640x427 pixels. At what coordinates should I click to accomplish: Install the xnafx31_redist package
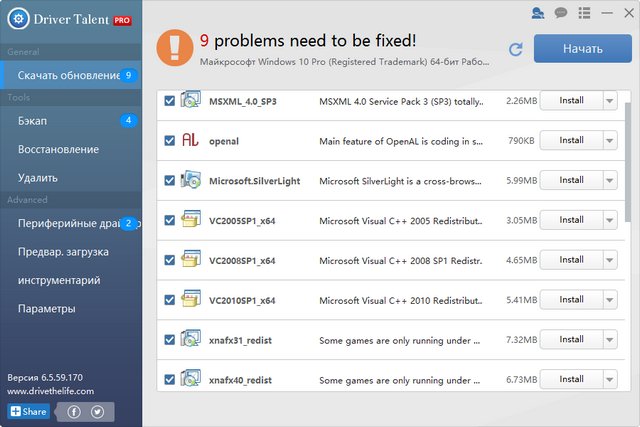click(x=571, y=339)
